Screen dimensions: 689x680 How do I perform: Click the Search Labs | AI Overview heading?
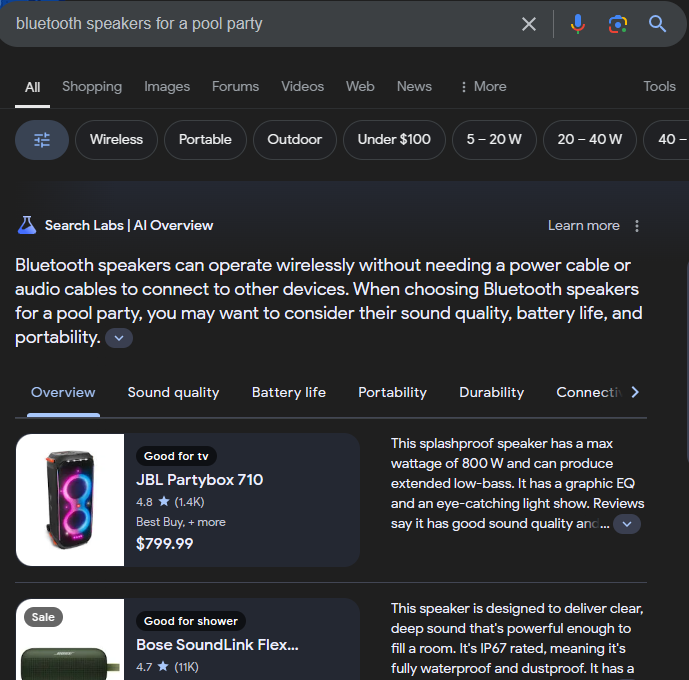[x=129, y=225]
